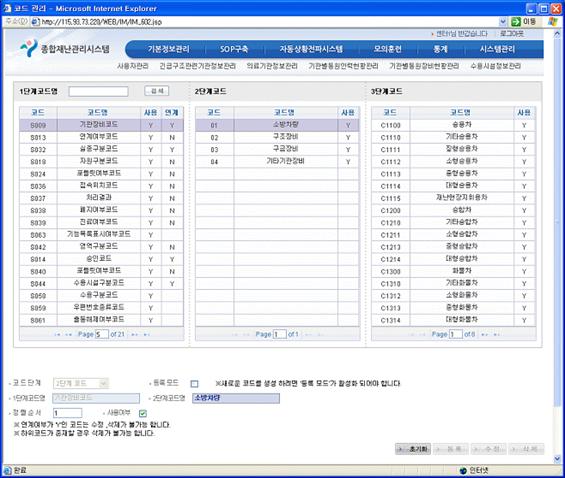The height and width of the screenshot is (478, 565).
Task: Jump to last page of 3단계 code list
Action: (x=497, y=335)
